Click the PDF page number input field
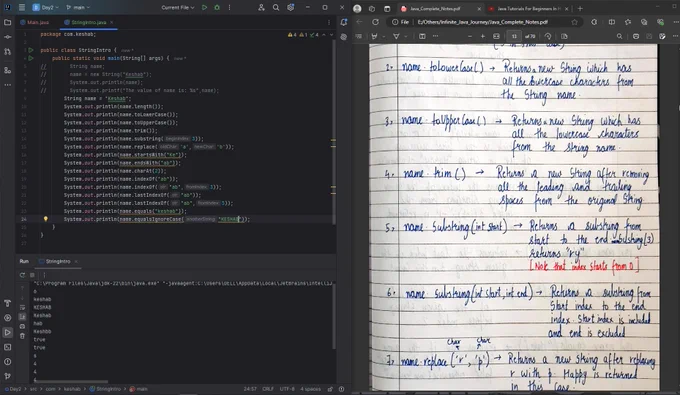This screenshot has height=395, width=680. [x=514, y=36]
